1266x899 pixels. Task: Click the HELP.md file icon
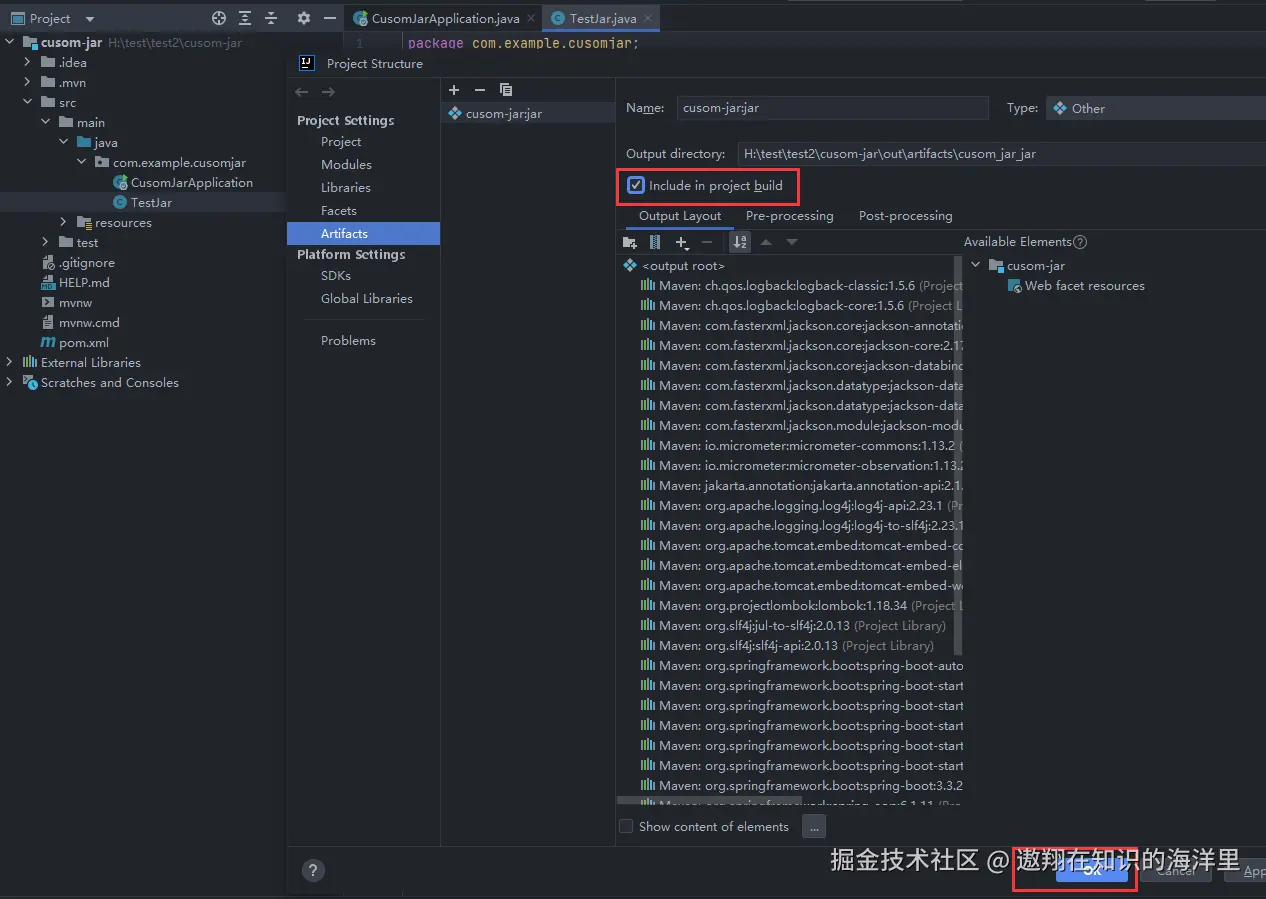[x=49, y=283]
